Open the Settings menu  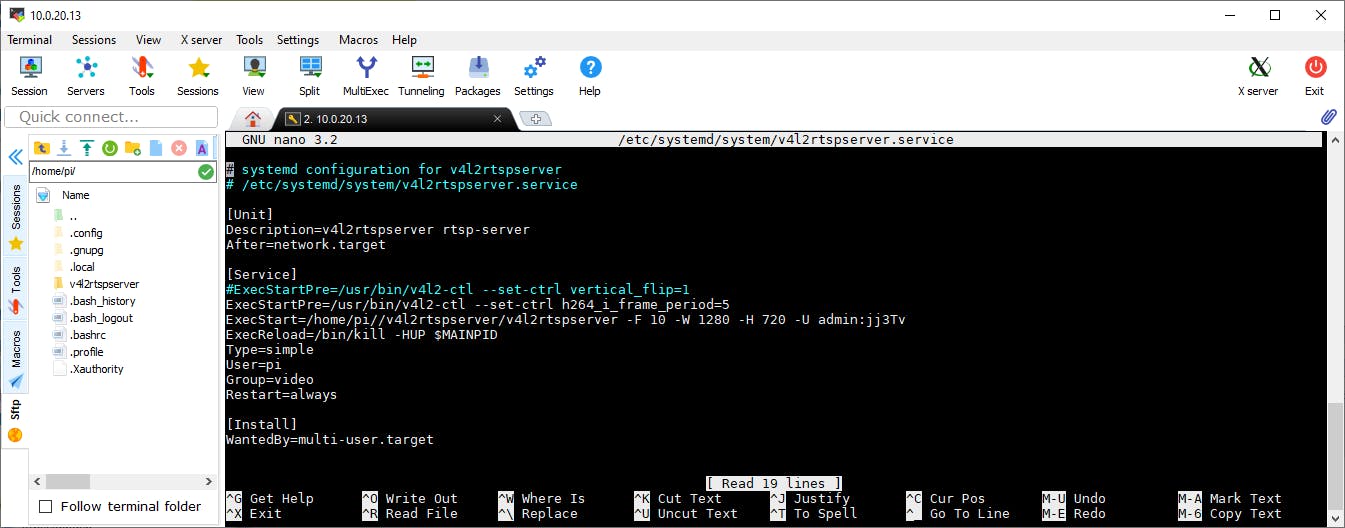click(x=298, y=40)
